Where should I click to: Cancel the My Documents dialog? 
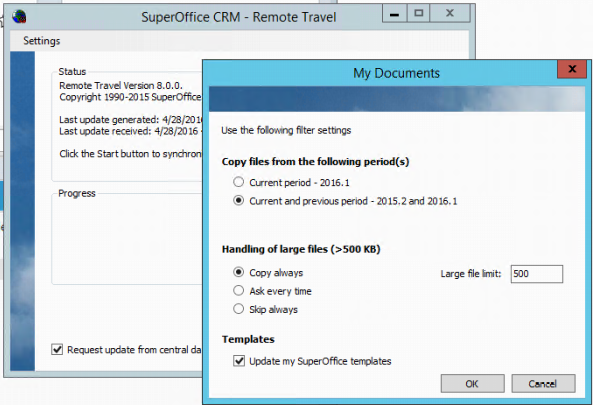click(x=543, y=383)
